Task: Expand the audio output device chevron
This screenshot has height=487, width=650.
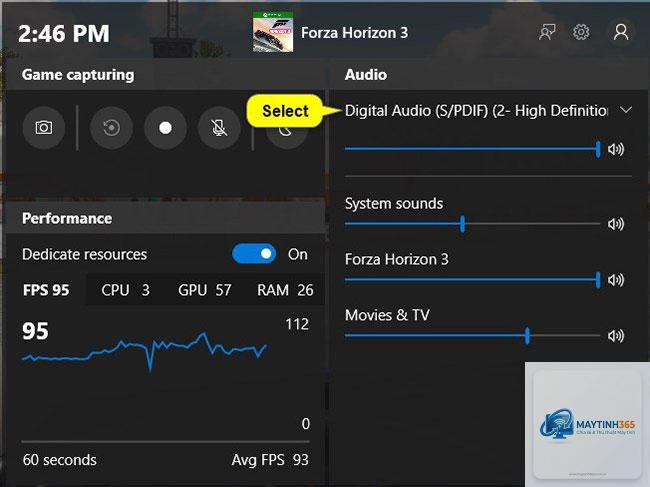Action: pos(626,110)
